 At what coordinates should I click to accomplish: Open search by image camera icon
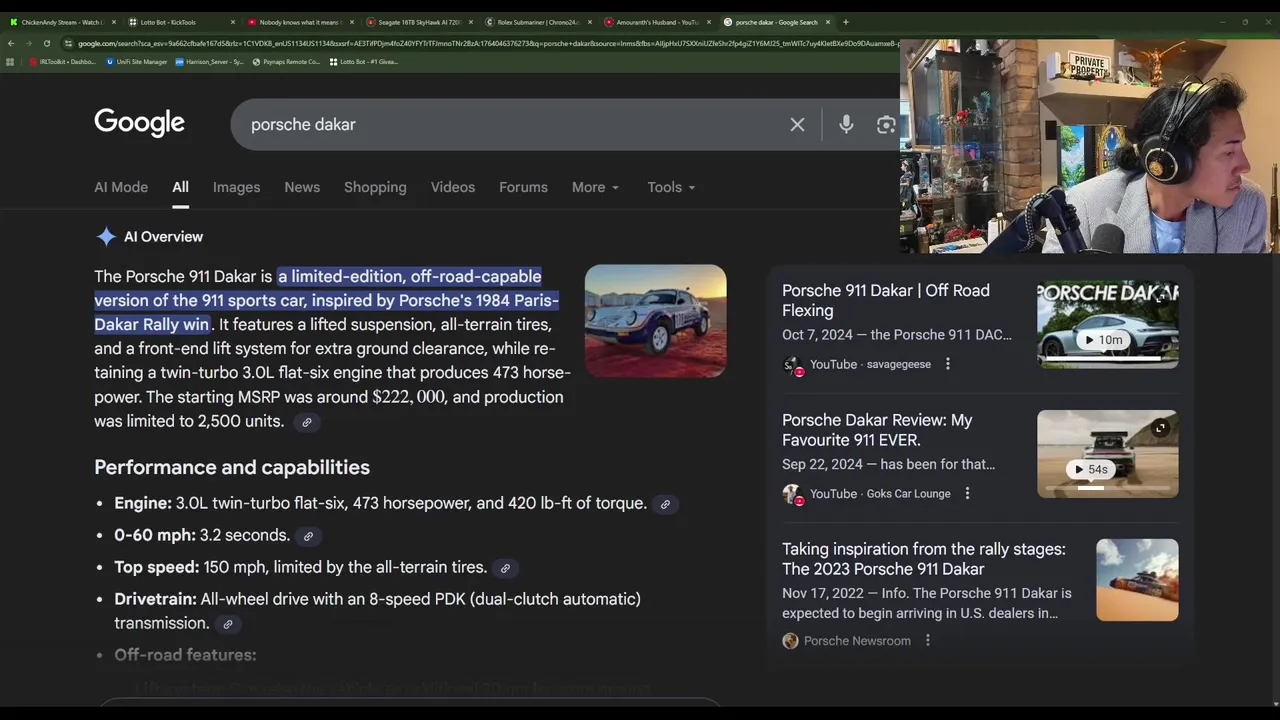pos(886,125)
